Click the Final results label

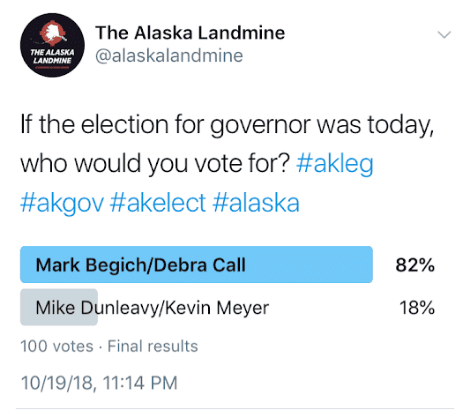click(153, 346)
